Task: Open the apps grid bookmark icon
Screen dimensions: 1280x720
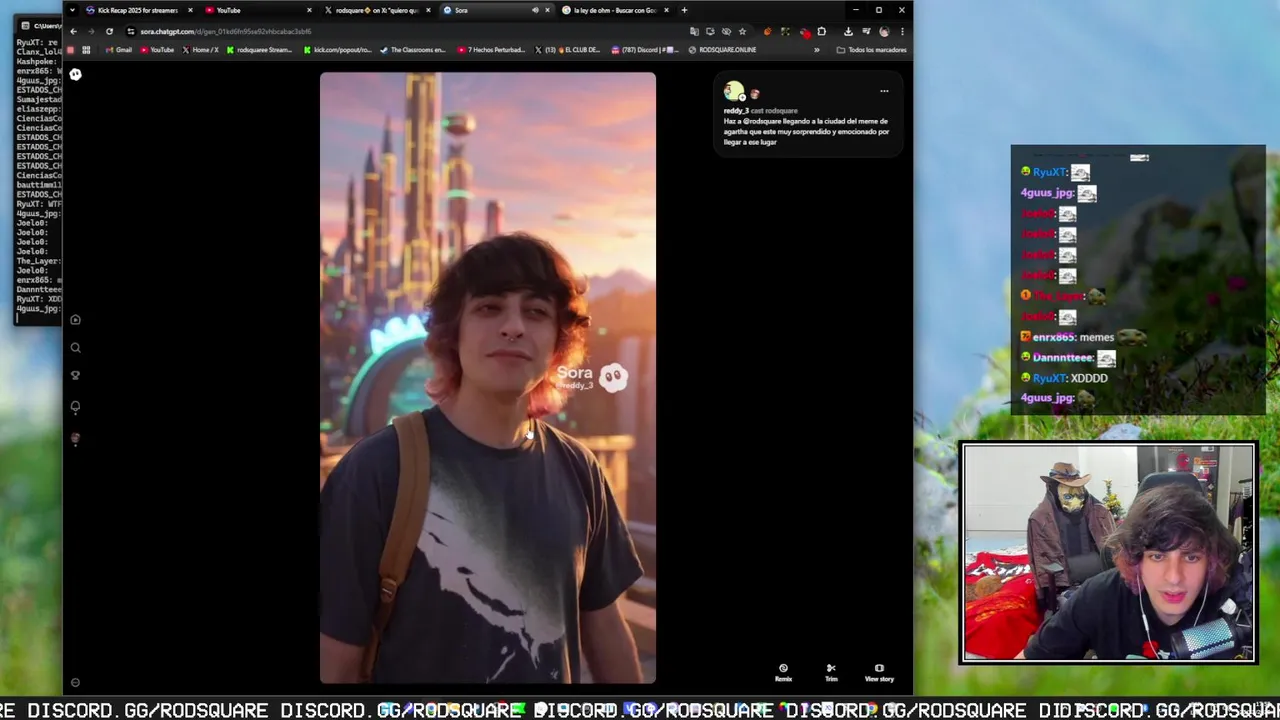Action: 86,50
